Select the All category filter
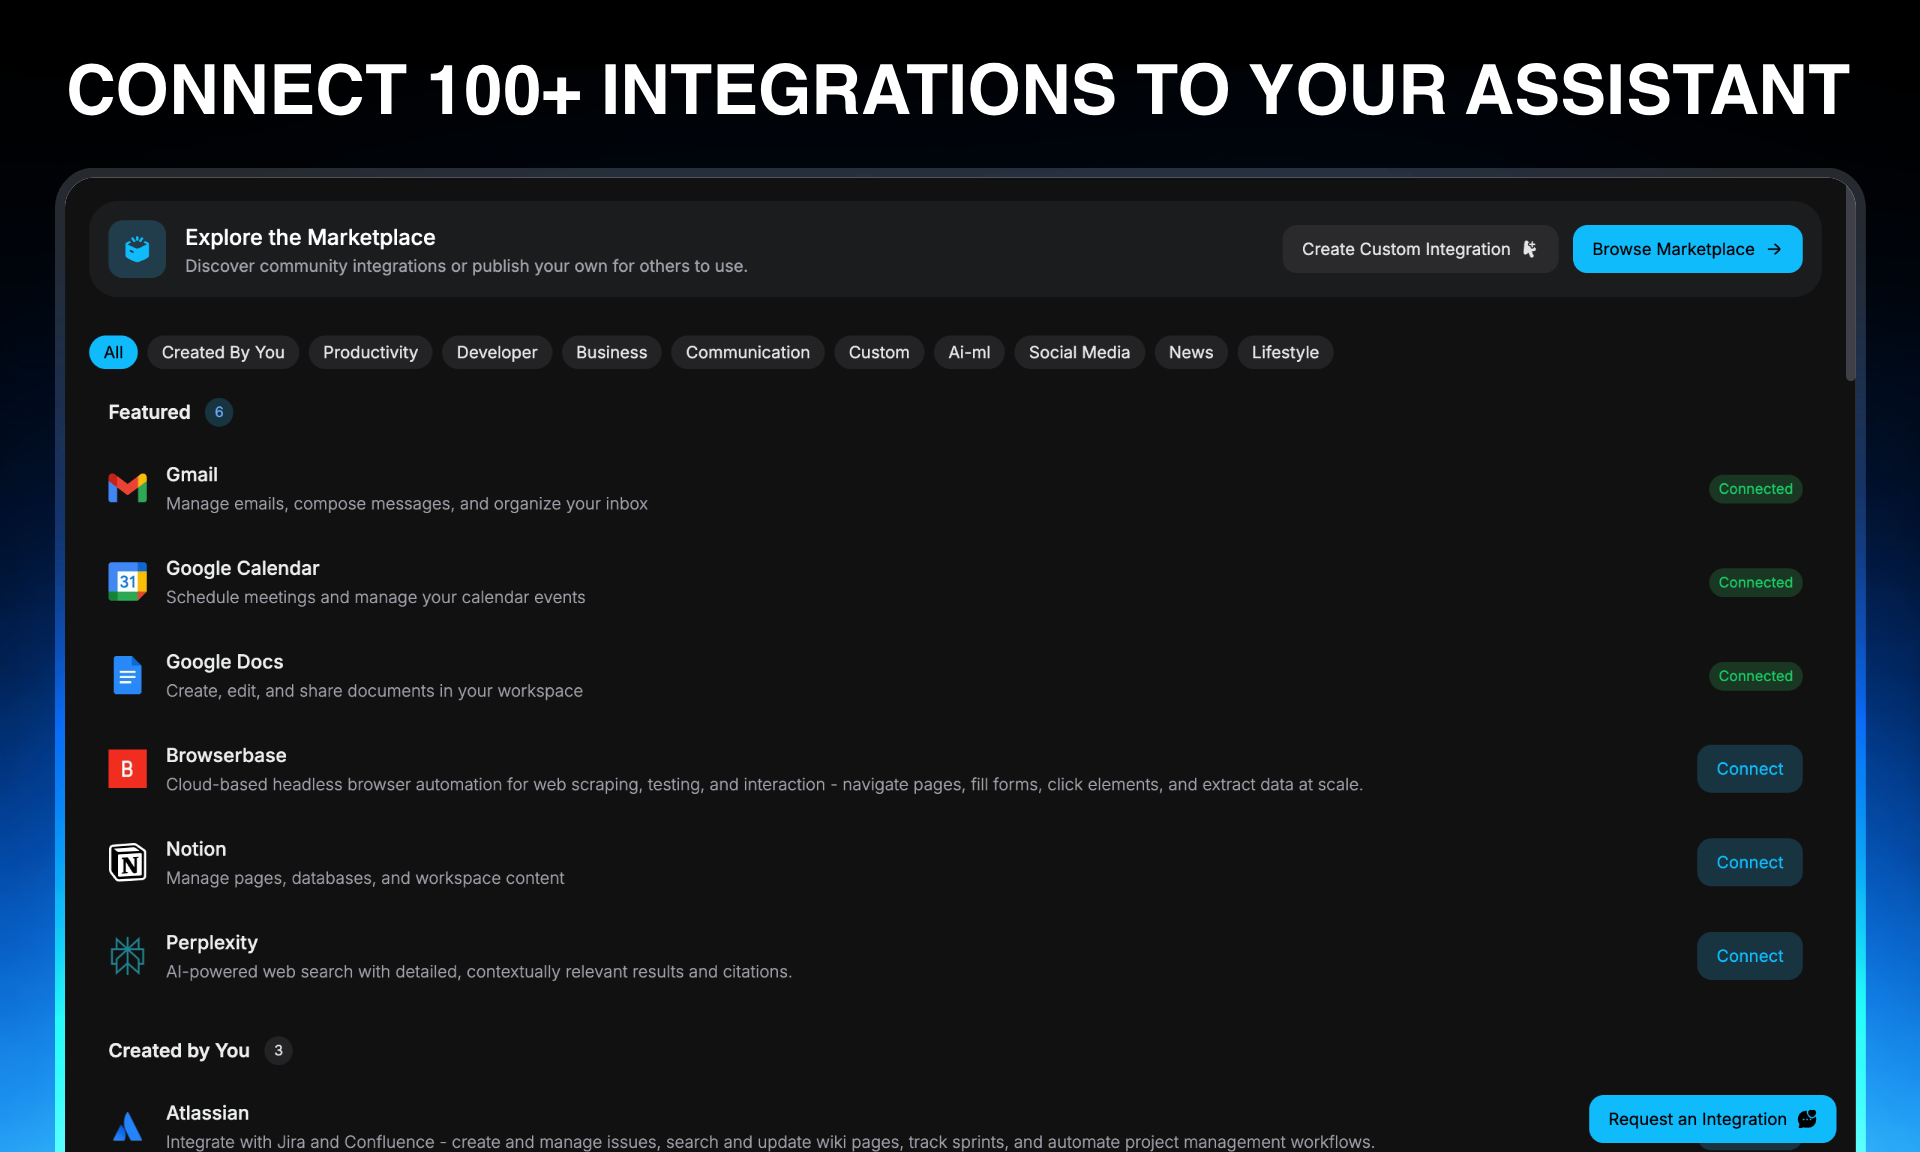Screen dimensions: 1920x1152 pyautogui.click(x=113, y=352)
